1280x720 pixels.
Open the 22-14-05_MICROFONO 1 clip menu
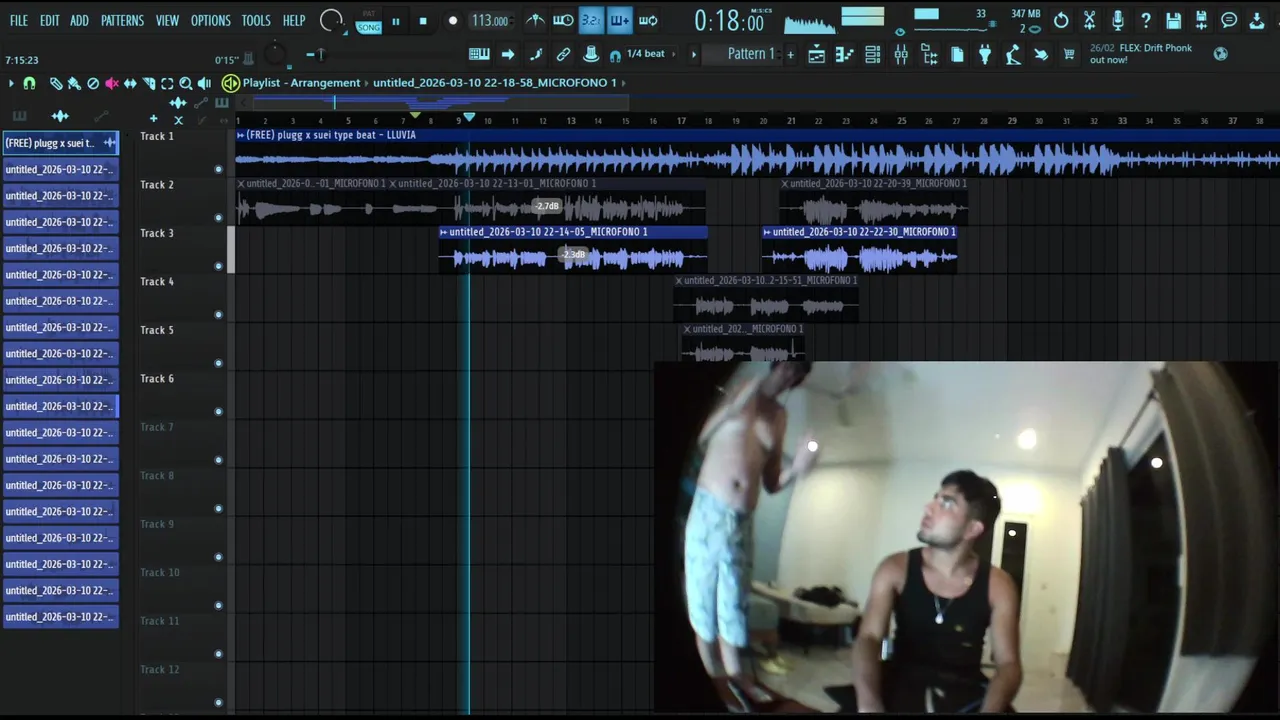[444, 232]
